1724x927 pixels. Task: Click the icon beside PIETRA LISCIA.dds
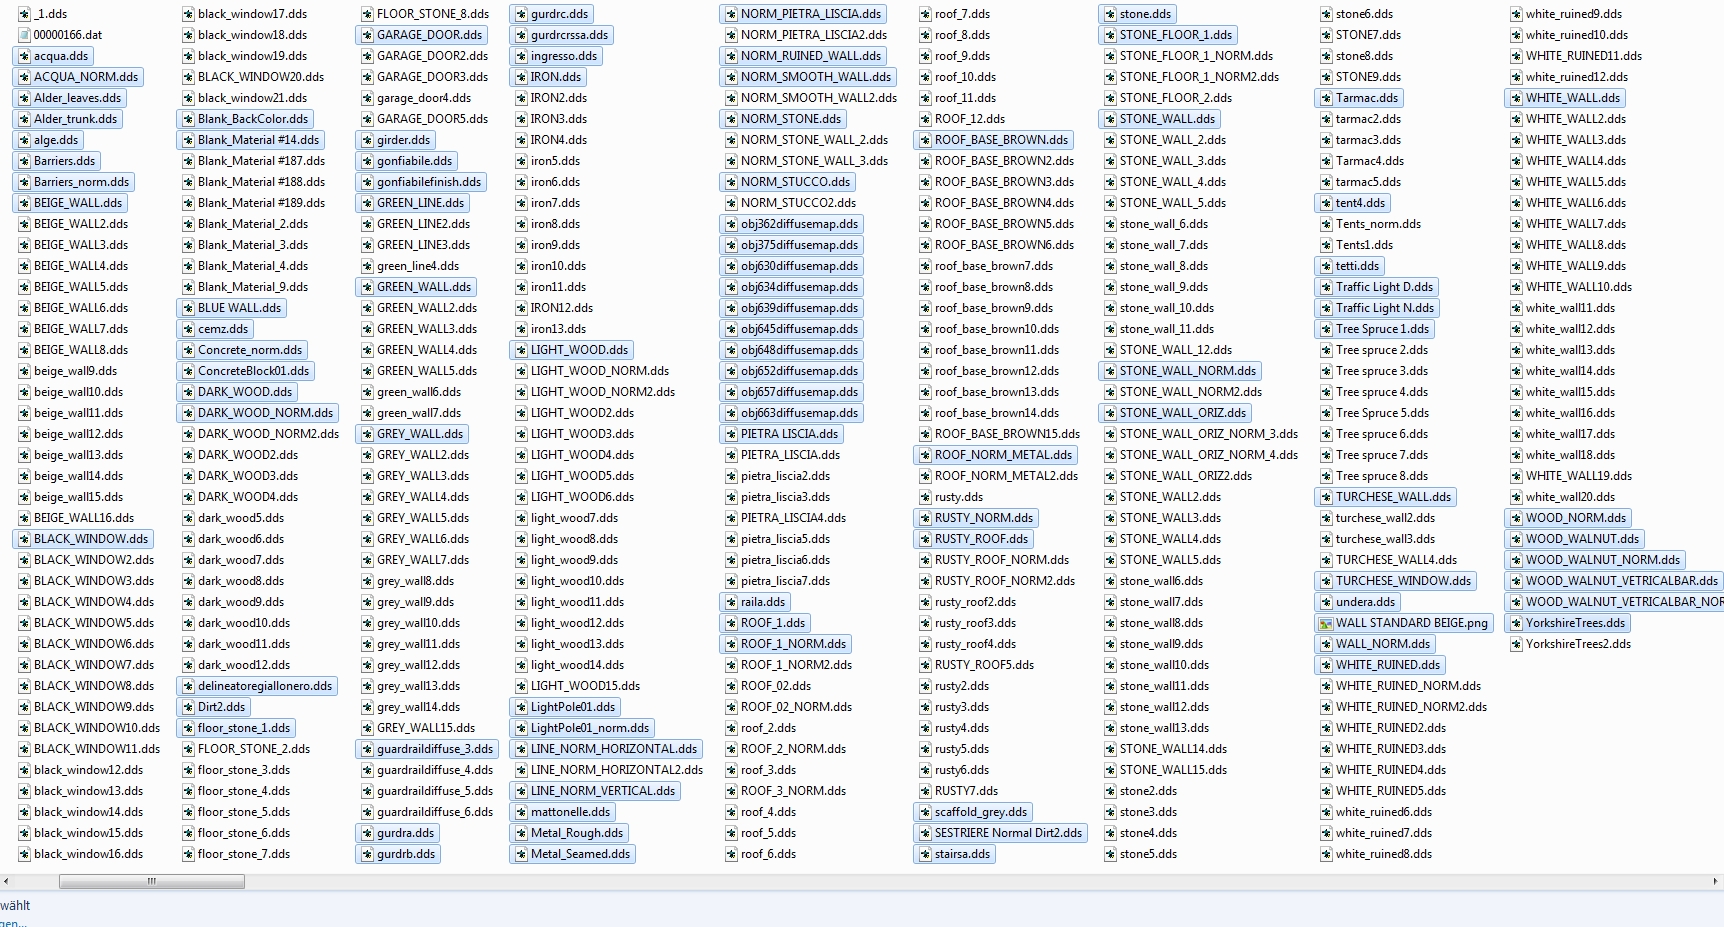[x=731, y=434]
